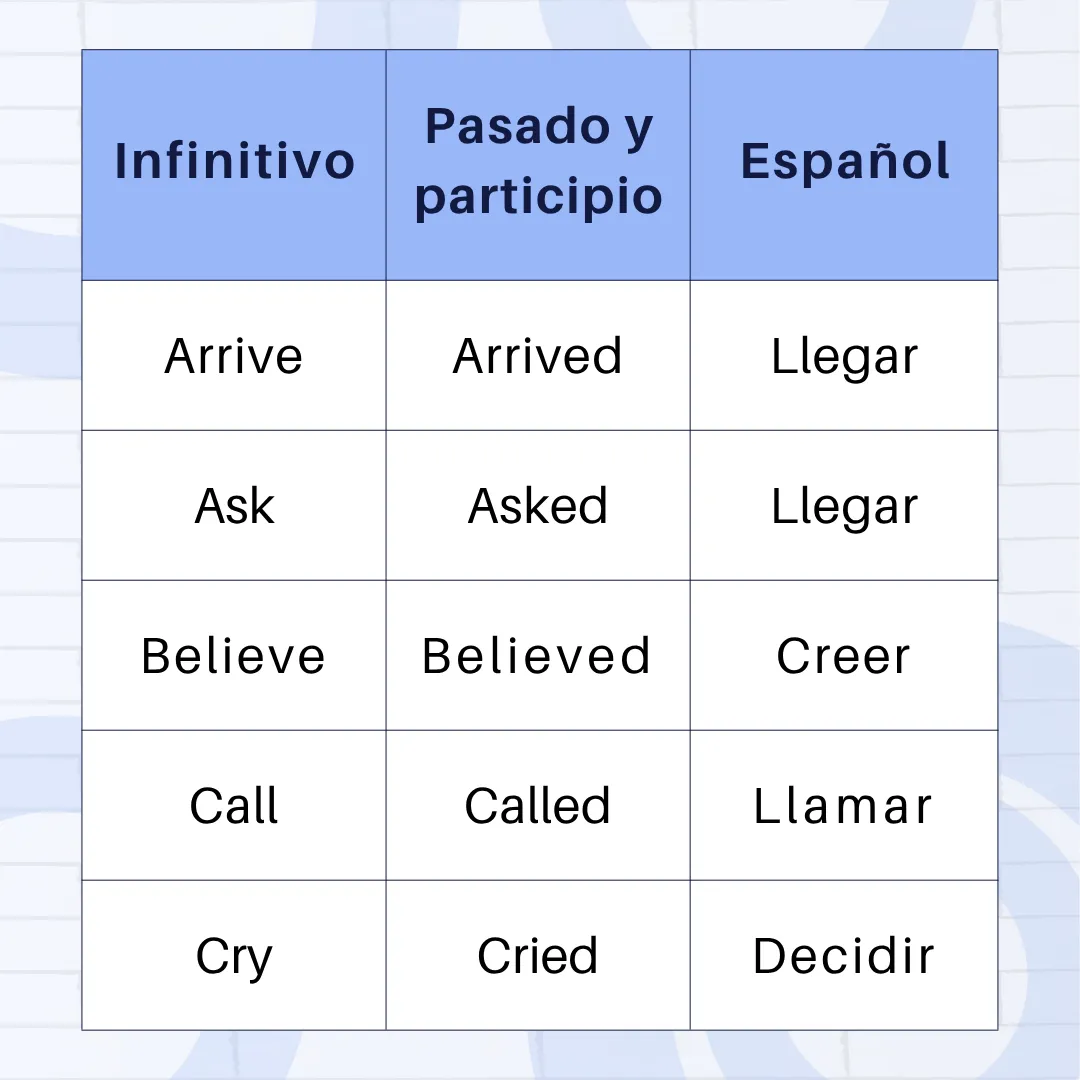Click the Arrive infinitive cell
Viewport: 1080px width, 1080px height.
click(x=234, y=355)
